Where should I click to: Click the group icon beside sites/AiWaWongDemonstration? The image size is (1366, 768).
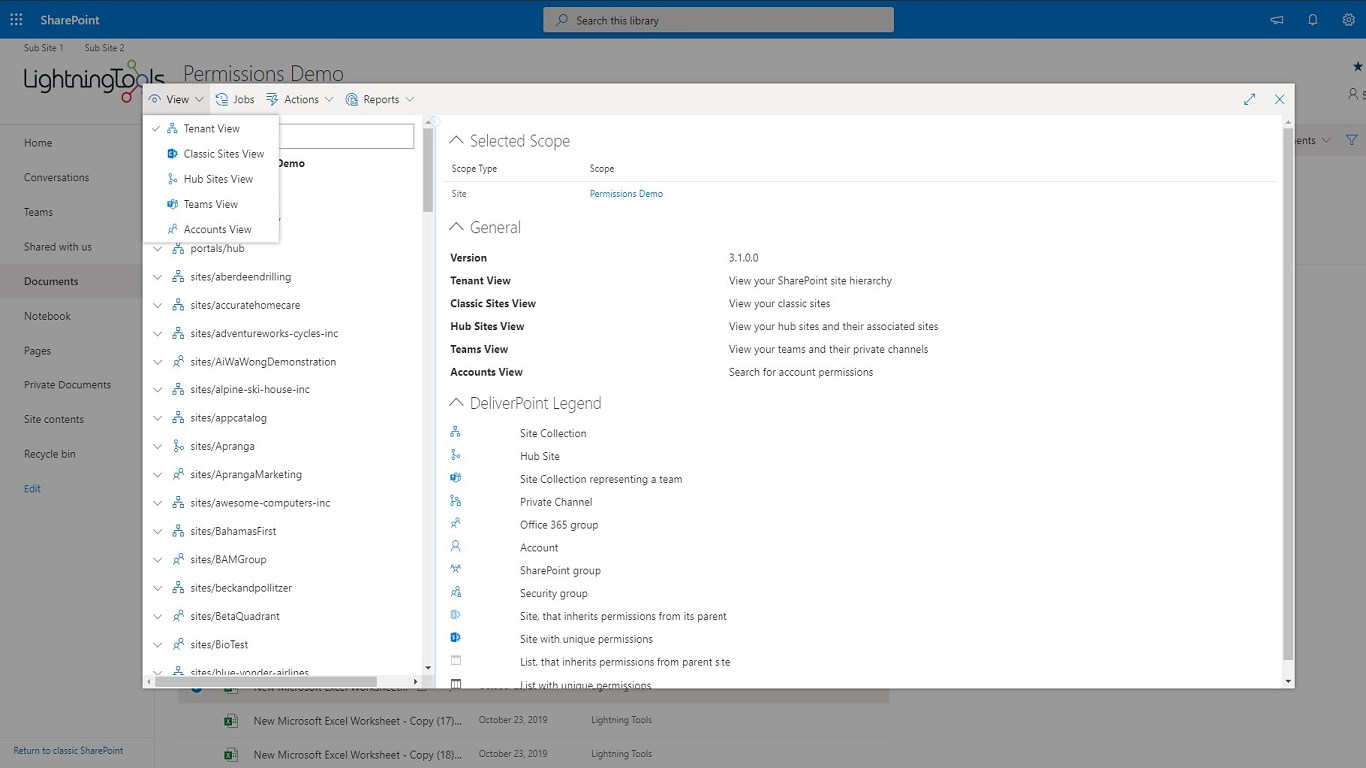coord(178,362)
